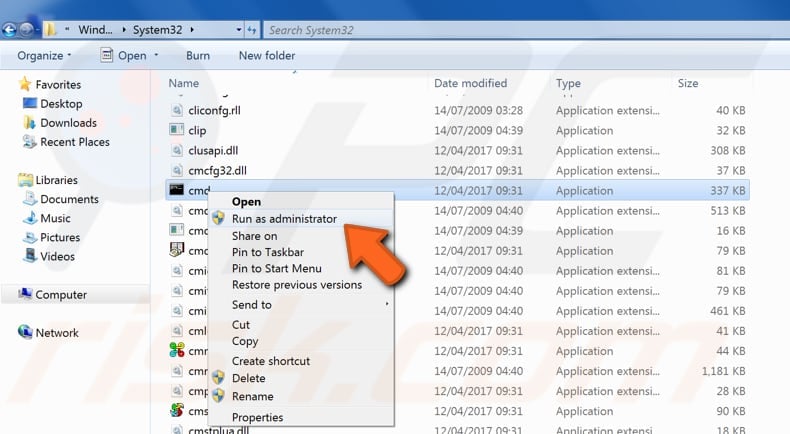This screenshot has height=434, width=790.
Task: Click the folder icon in address bar
Action: pos(49,30)
